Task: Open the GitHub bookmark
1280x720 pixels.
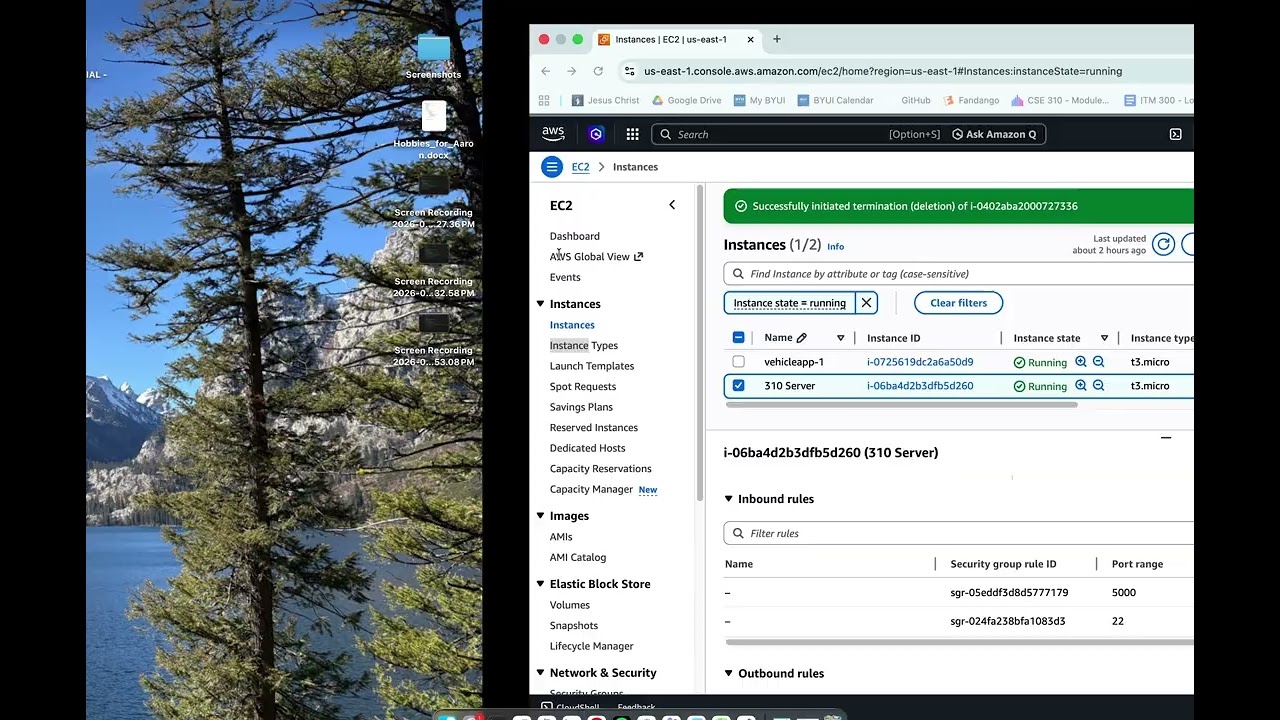Action: pyautogui.click(x=915, y=100)
